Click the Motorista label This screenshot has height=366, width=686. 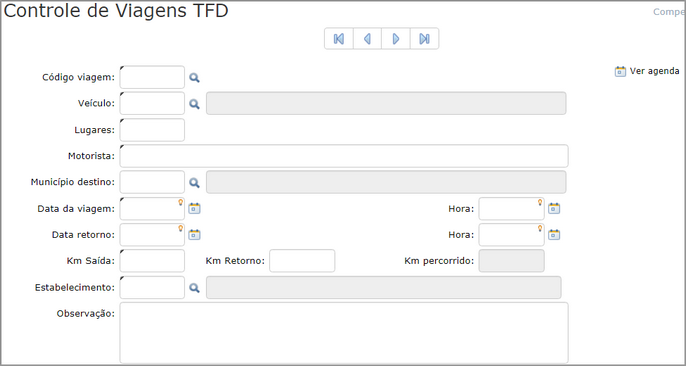point(91,156)
